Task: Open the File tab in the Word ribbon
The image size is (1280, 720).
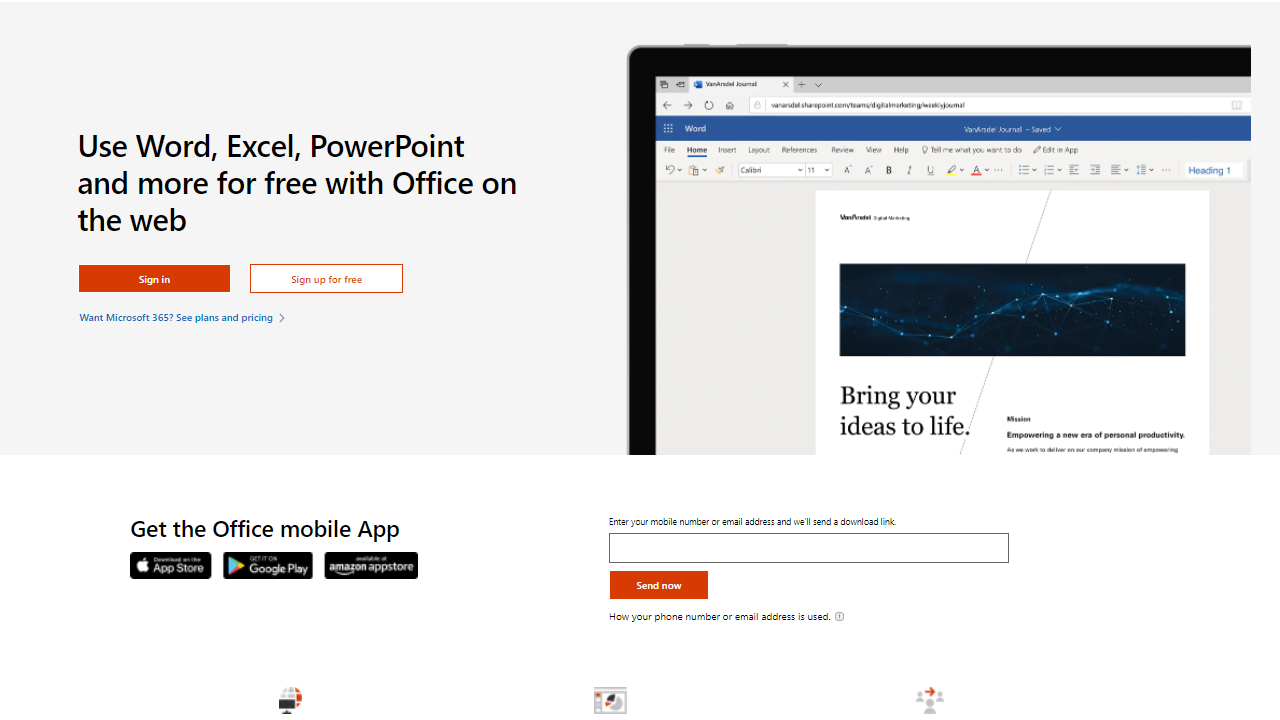Action: click(670, 150)
